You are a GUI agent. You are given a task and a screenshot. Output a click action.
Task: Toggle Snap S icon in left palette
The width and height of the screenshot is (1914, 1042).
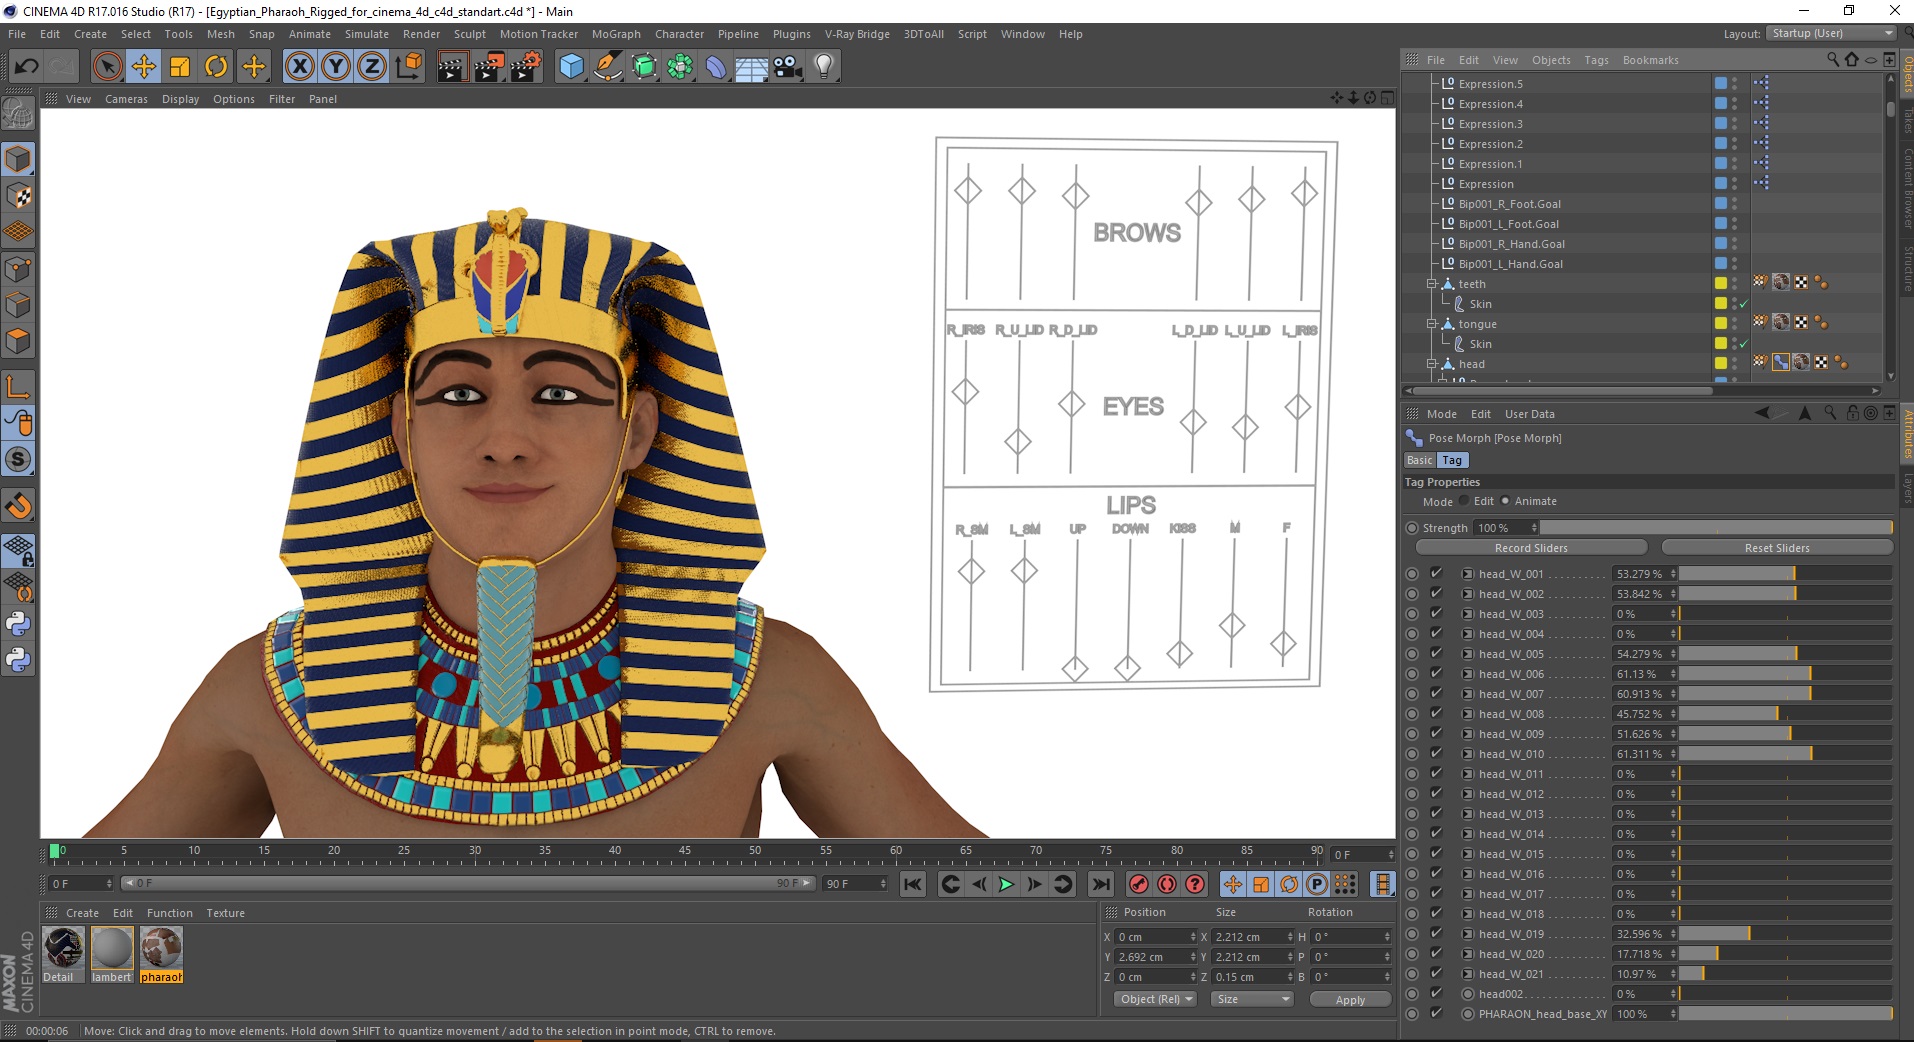click(x=18, y=459)
